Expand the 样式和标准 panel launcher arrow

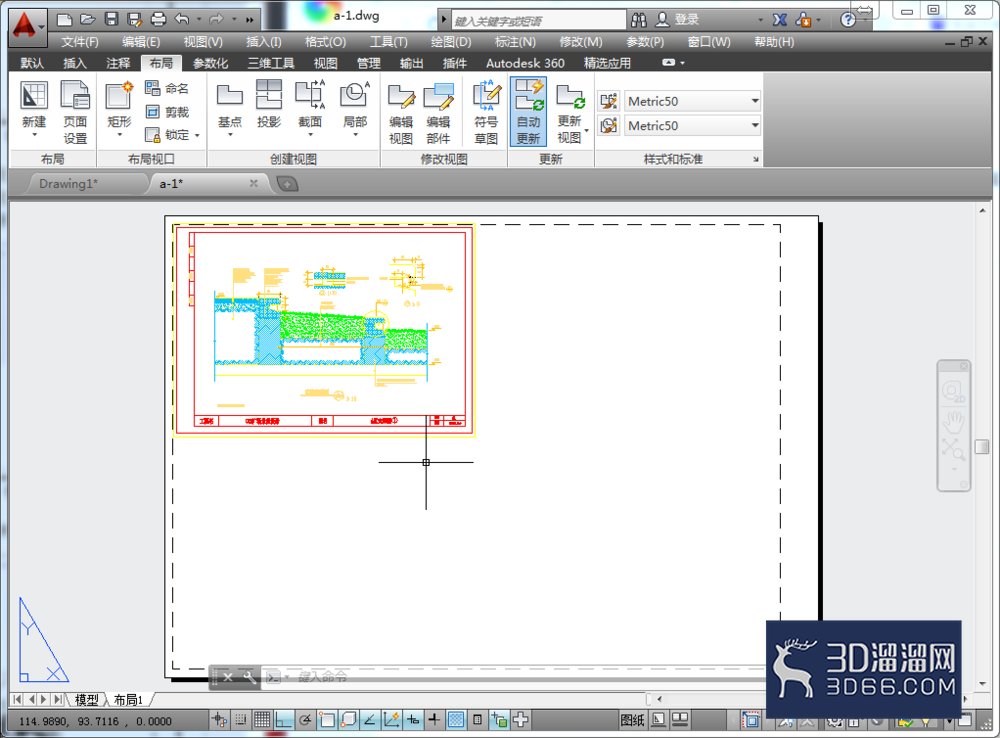(756, 159)
